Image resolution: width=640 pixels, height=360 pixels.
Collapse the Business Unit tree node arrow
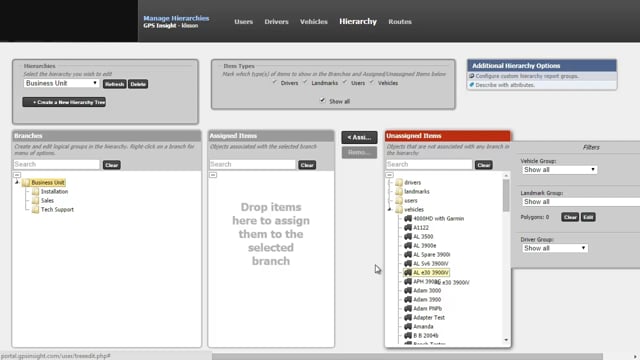point(17,182)
